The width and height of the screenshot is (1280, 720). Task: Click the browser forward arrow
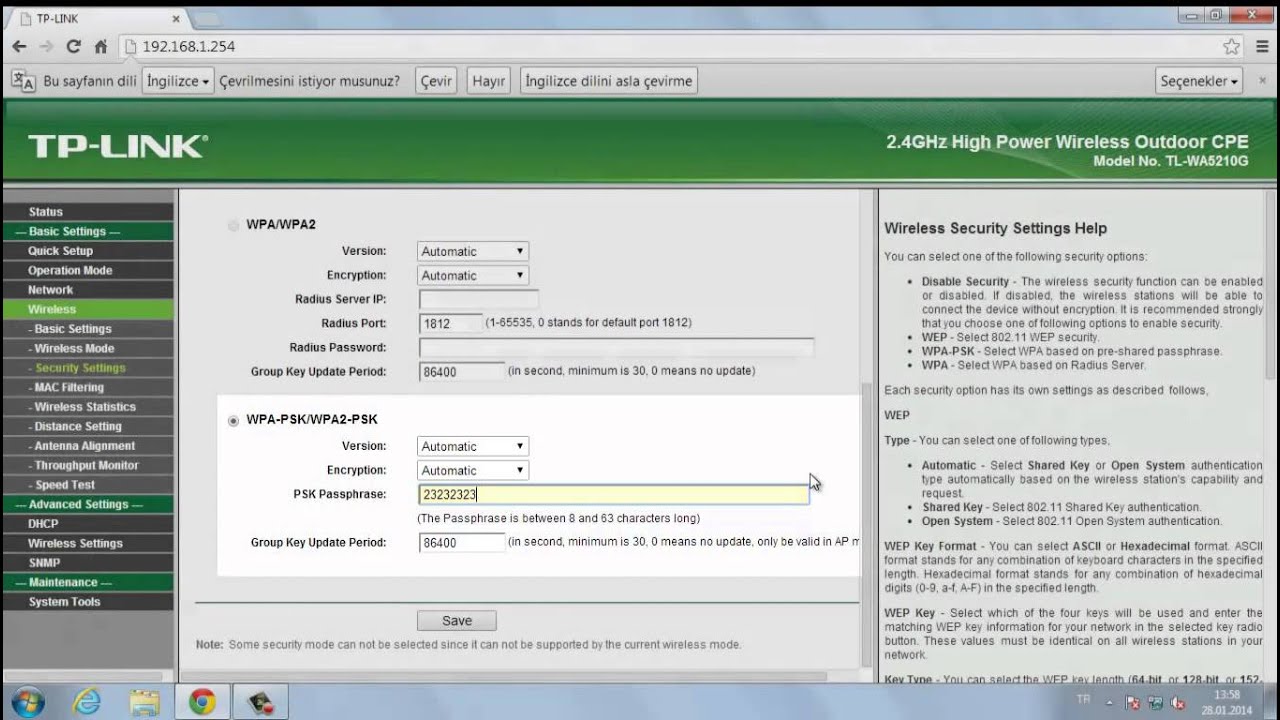pyautogui.click(x=46, y=46)
